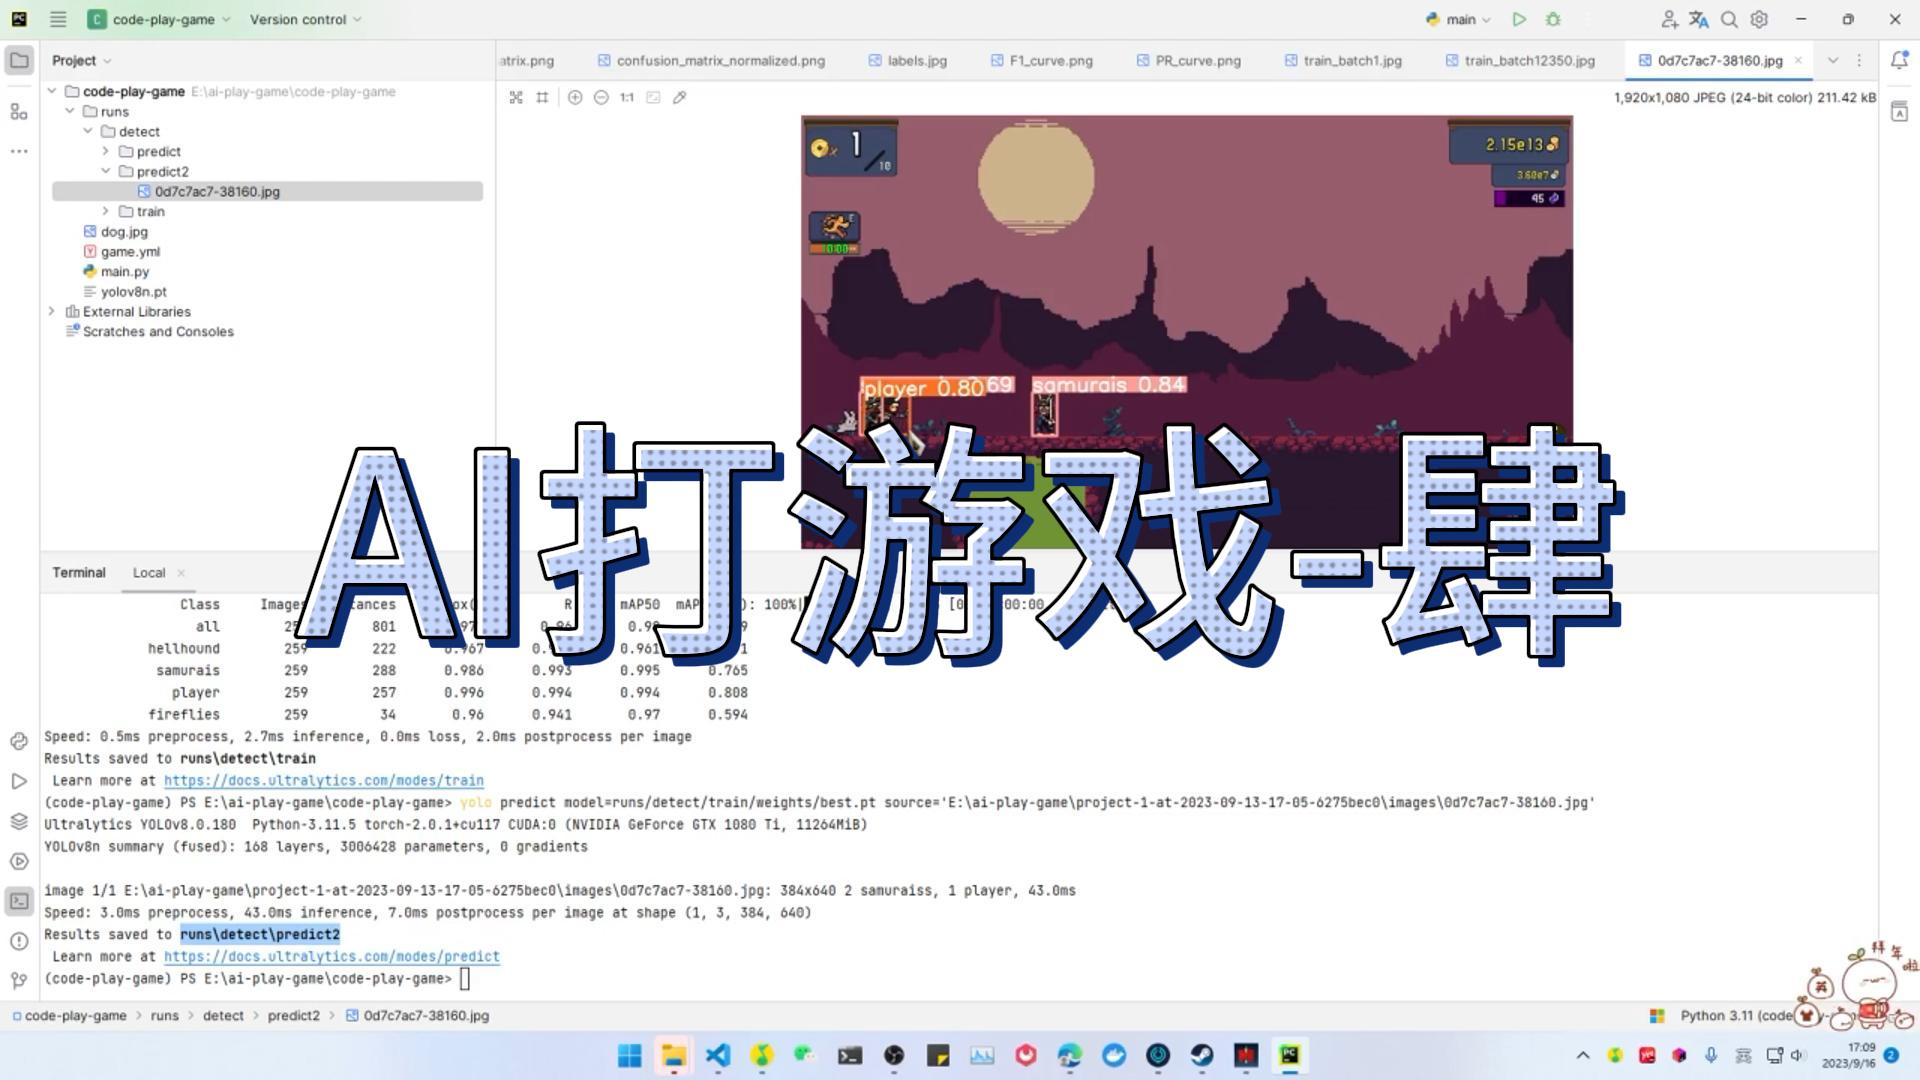Open the Python Packages tool window

coord(19,741)
